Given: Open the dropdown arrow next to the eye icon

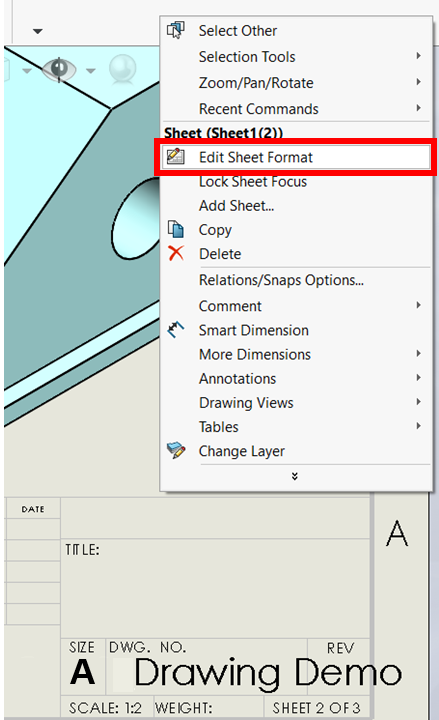Looking at the screenshot, I should point(90,71).
